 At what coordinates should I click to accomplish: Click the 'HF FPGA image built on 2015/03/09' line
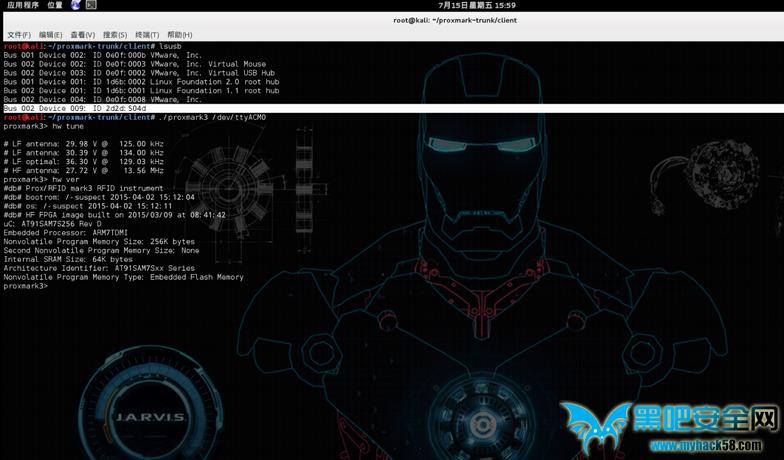point(114,215)
